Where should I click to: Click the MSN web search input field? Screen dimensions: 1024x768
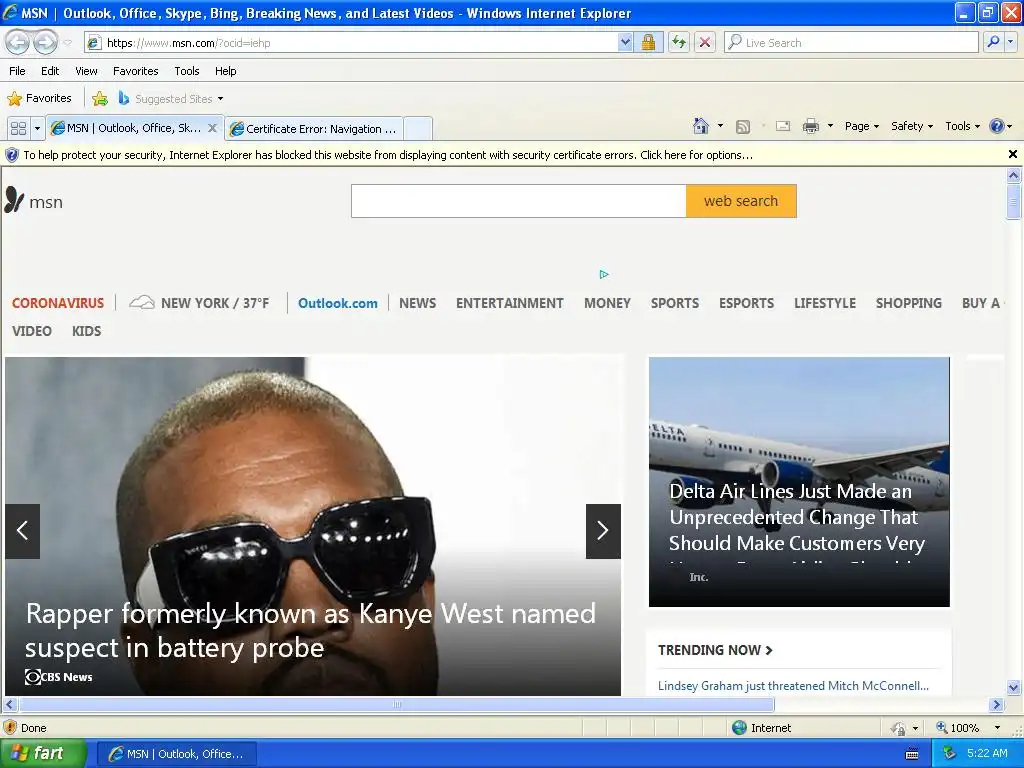[519, 201]
